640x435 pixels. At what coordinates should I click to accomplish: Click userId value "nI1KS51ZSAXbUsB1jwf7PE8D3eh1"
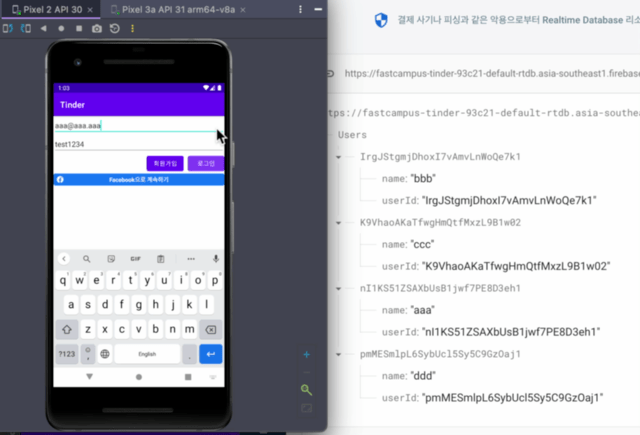coord(511,332)
